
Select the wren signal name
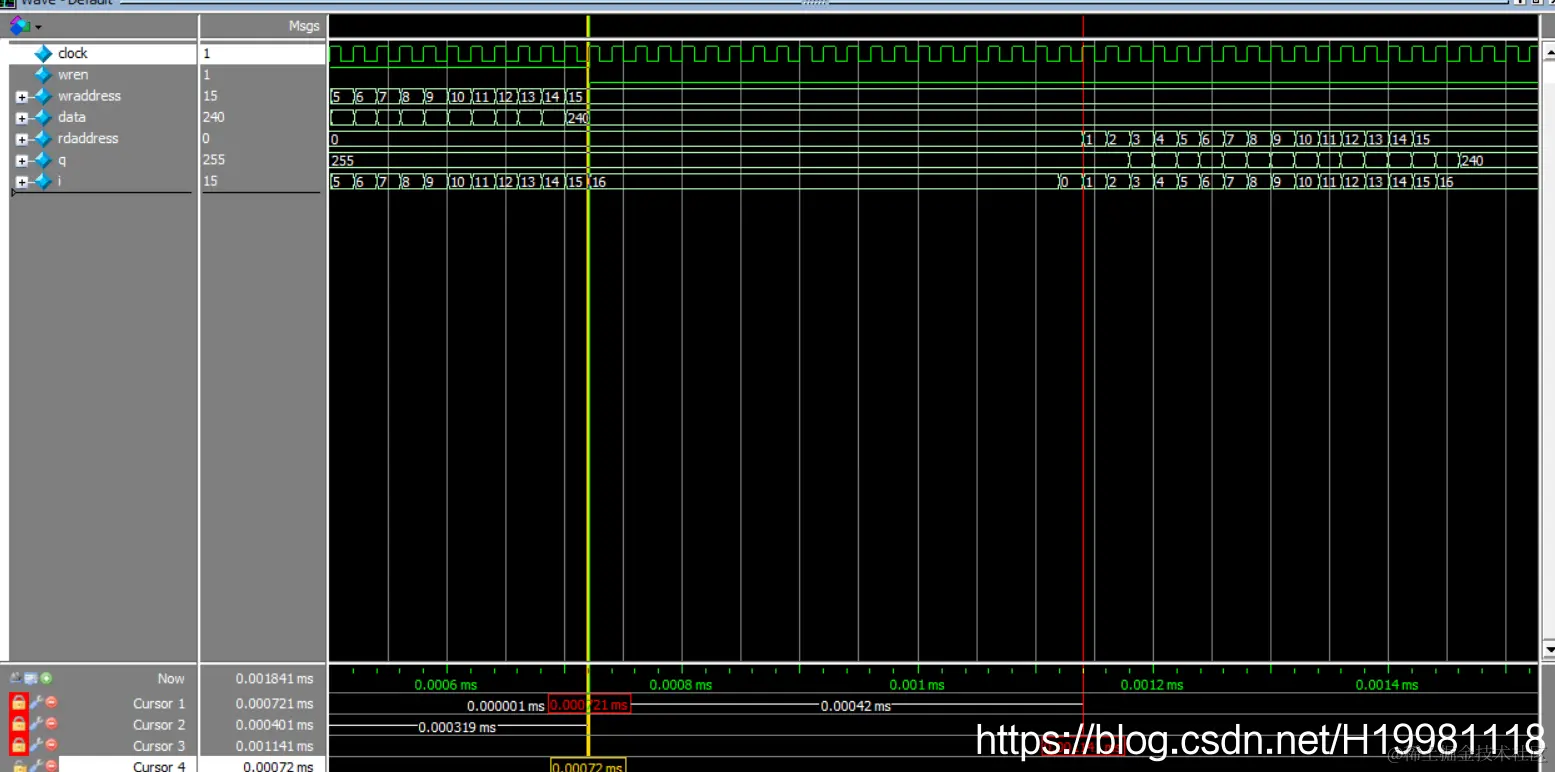(73, 75)
